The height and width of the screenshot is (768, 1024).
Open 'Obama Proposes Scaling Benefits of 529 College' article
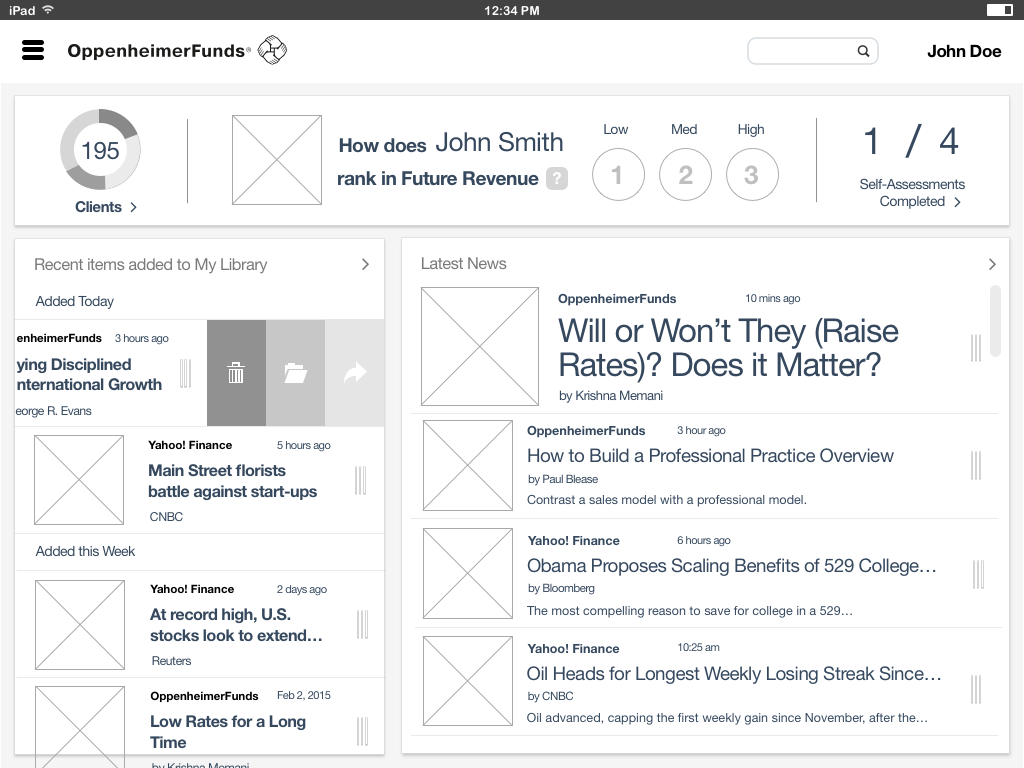point(731,566)
